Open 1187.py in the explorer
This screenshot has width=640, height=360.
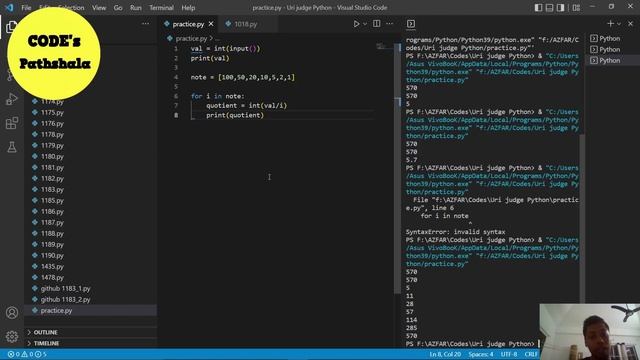tap(52, 222)
